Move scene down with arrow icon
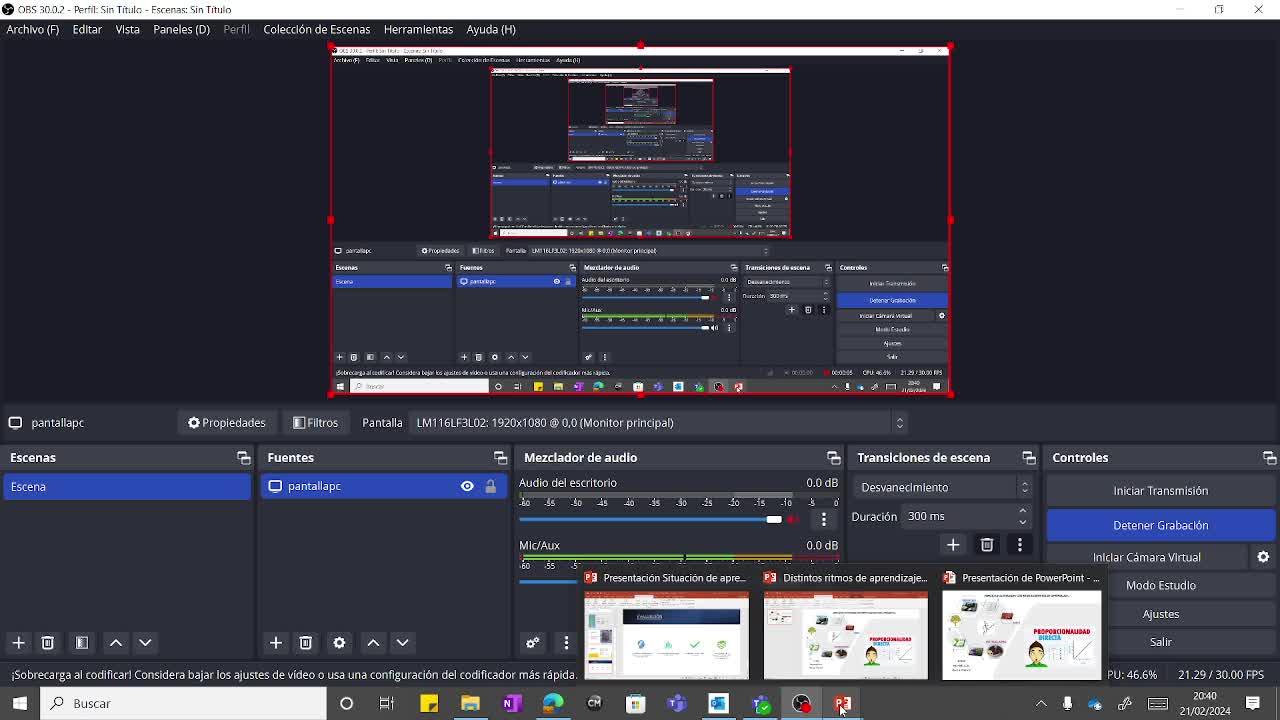The height and width of the screenshot is (720, 1280). [145, 643]
